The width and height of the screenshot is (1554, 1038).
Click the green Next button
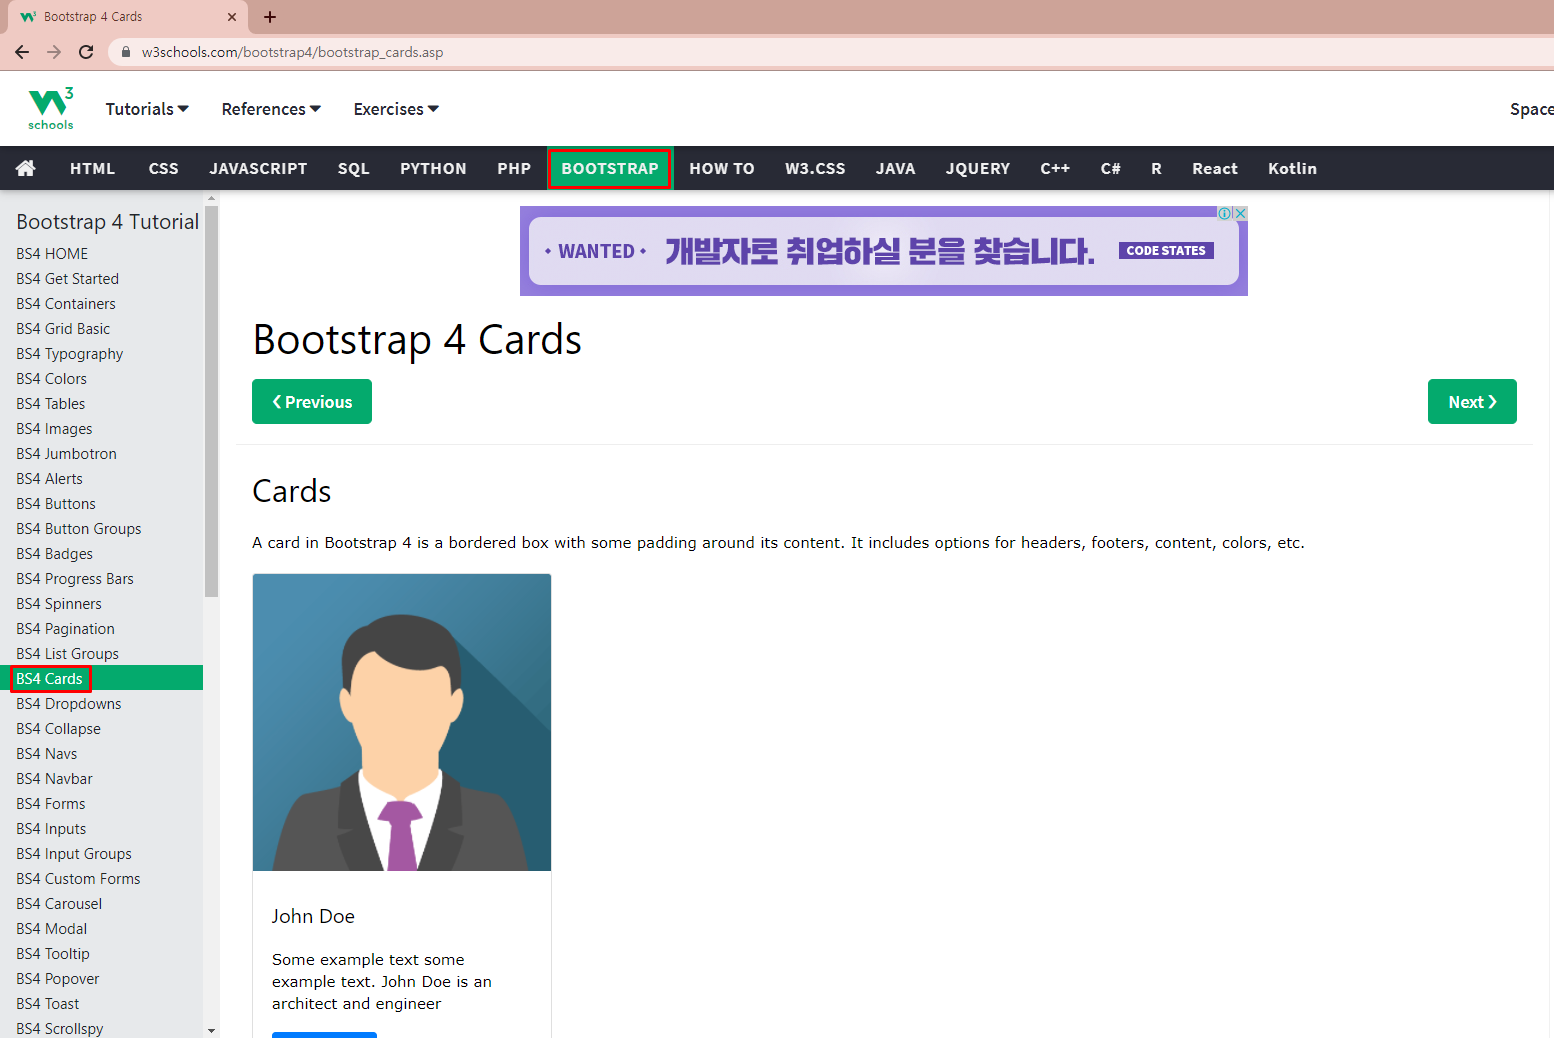(1472, 402)
